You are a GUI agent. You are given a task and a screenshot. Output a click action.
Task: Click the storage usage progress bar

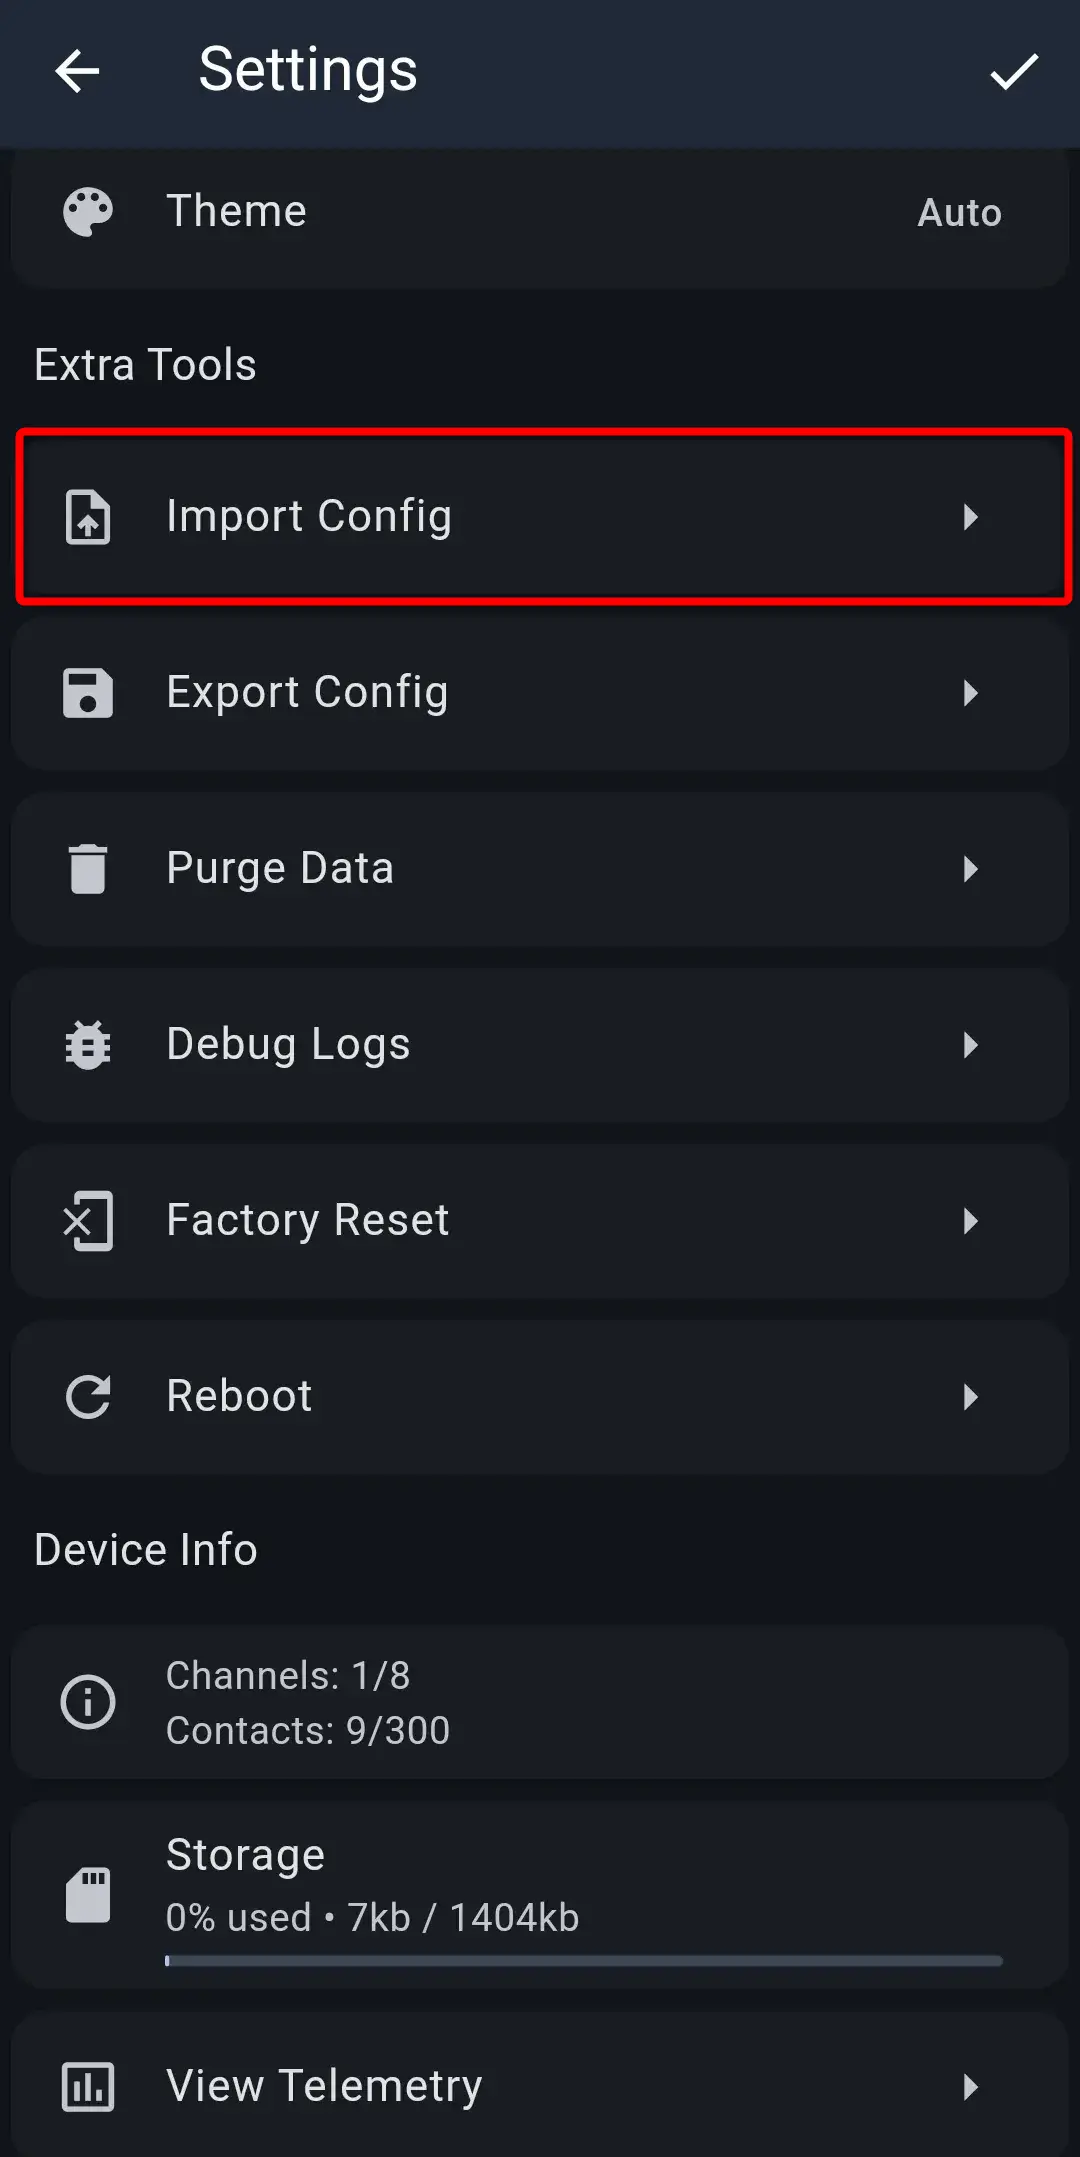(x=584, y=1961)
